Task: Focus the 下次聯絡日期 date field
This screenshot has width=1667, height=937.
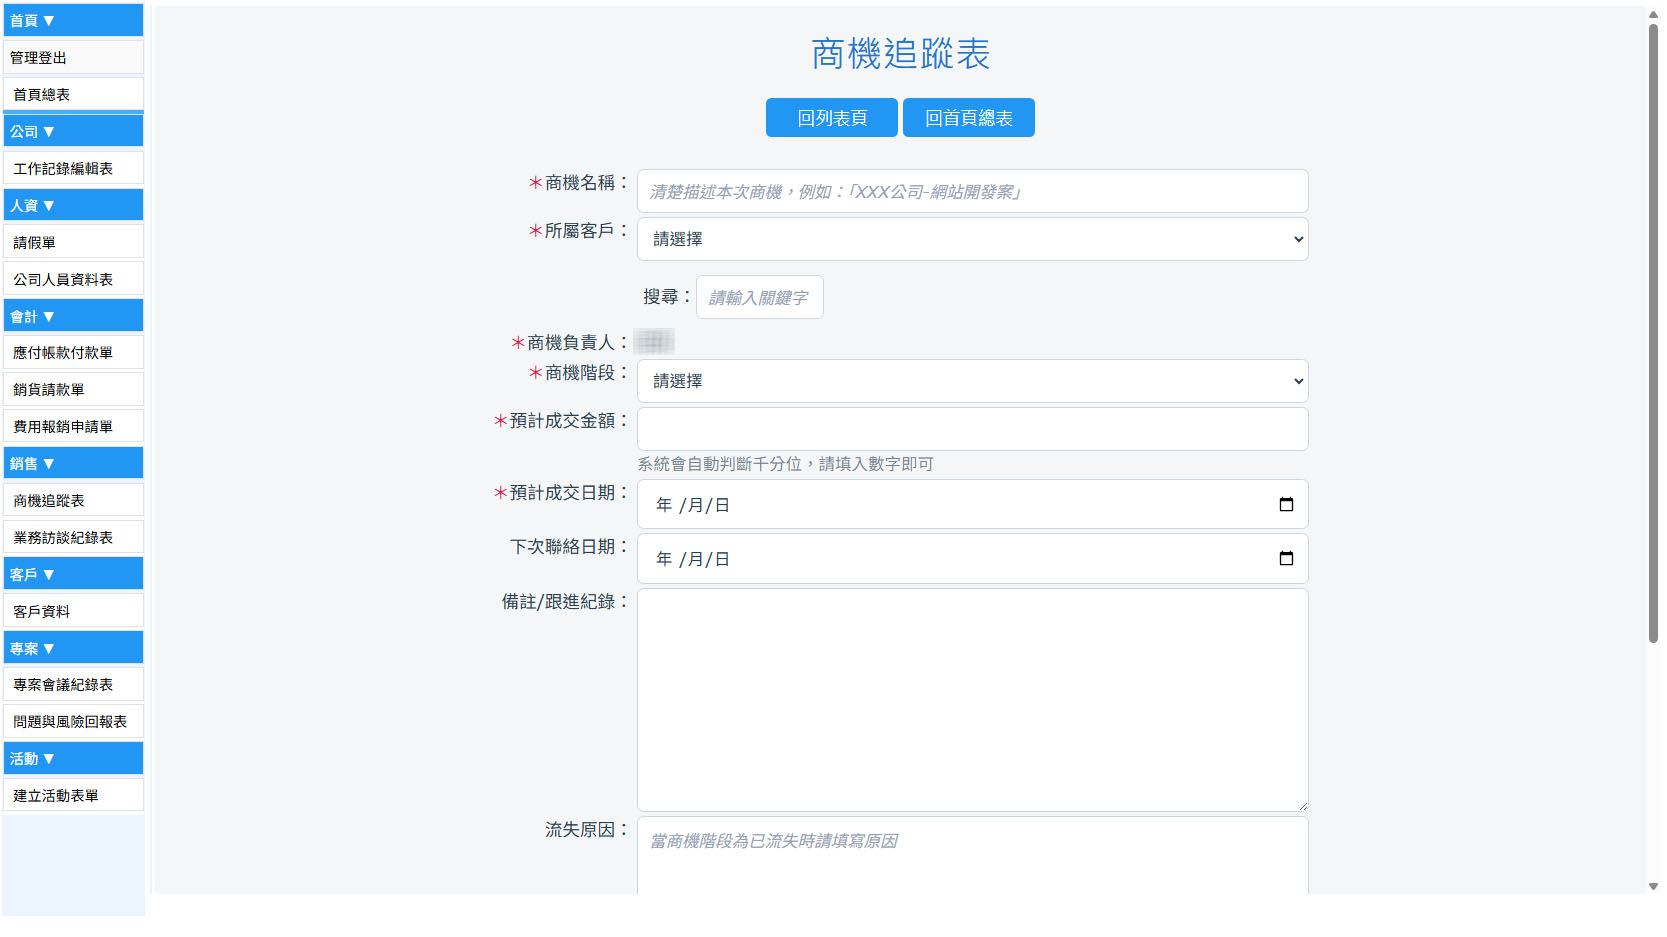Action: click(972, 558)
